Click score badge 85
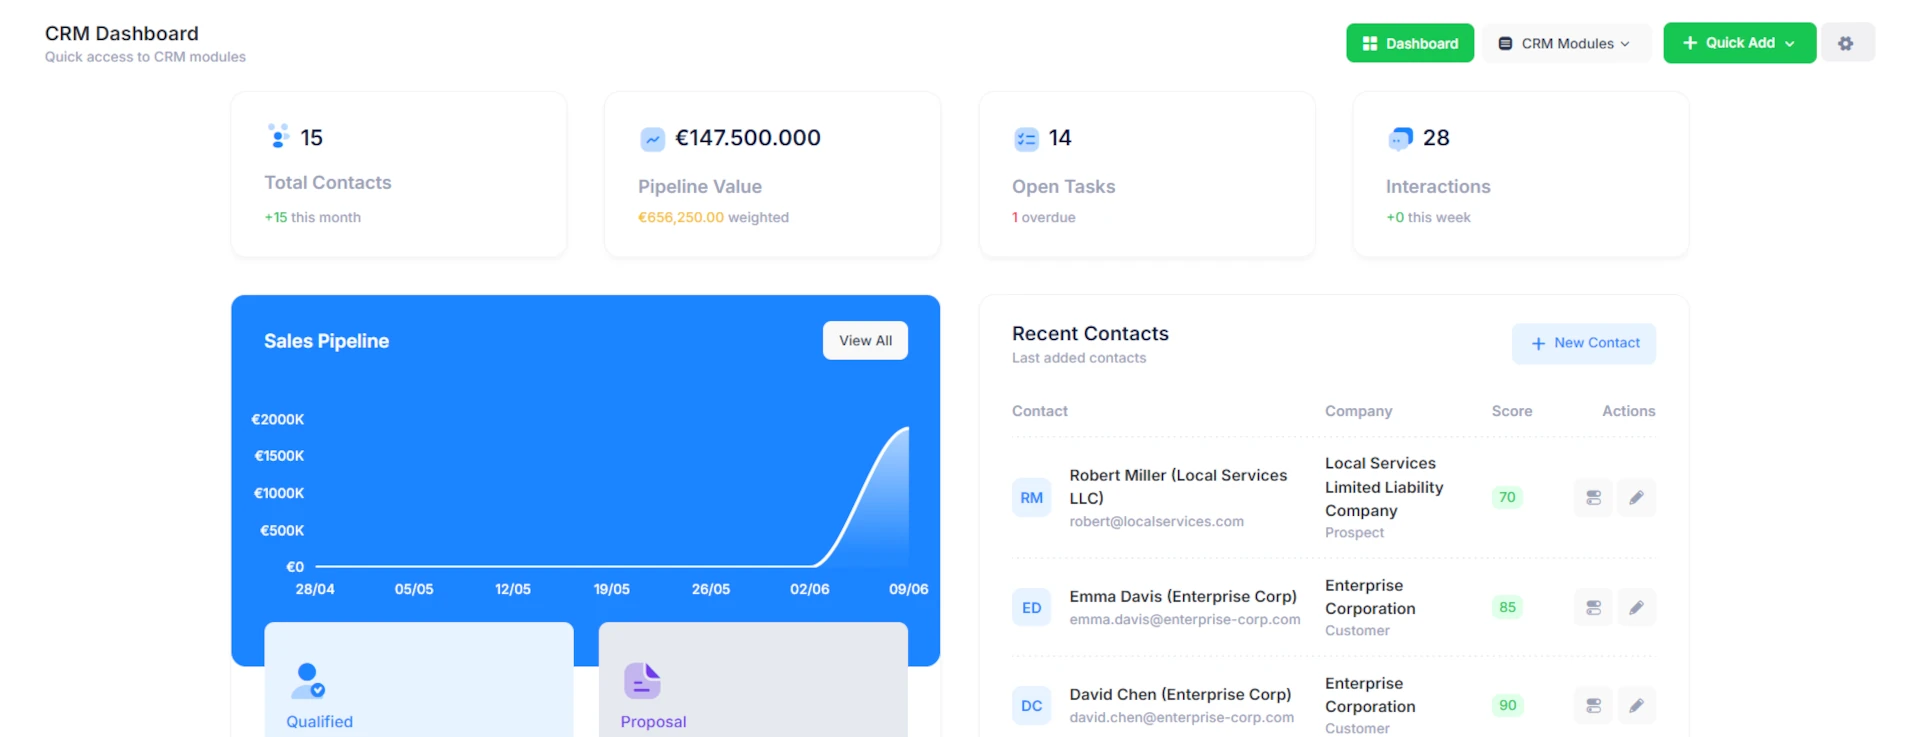Viewport: 1919px width, 737px height. point(1507,607)
